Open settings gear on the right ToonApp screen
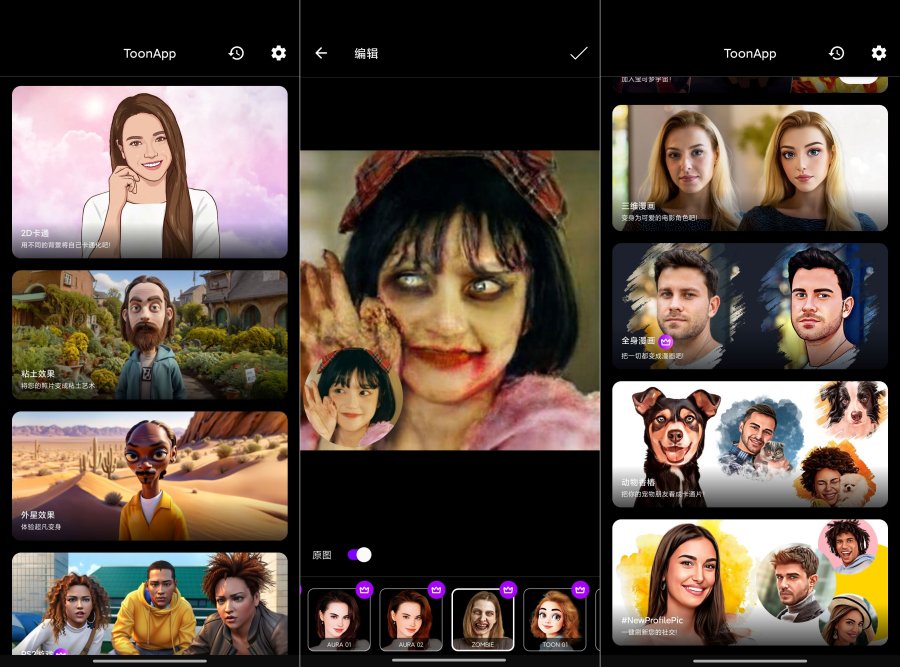Screen dimensions: 900x667 [878, 53]
